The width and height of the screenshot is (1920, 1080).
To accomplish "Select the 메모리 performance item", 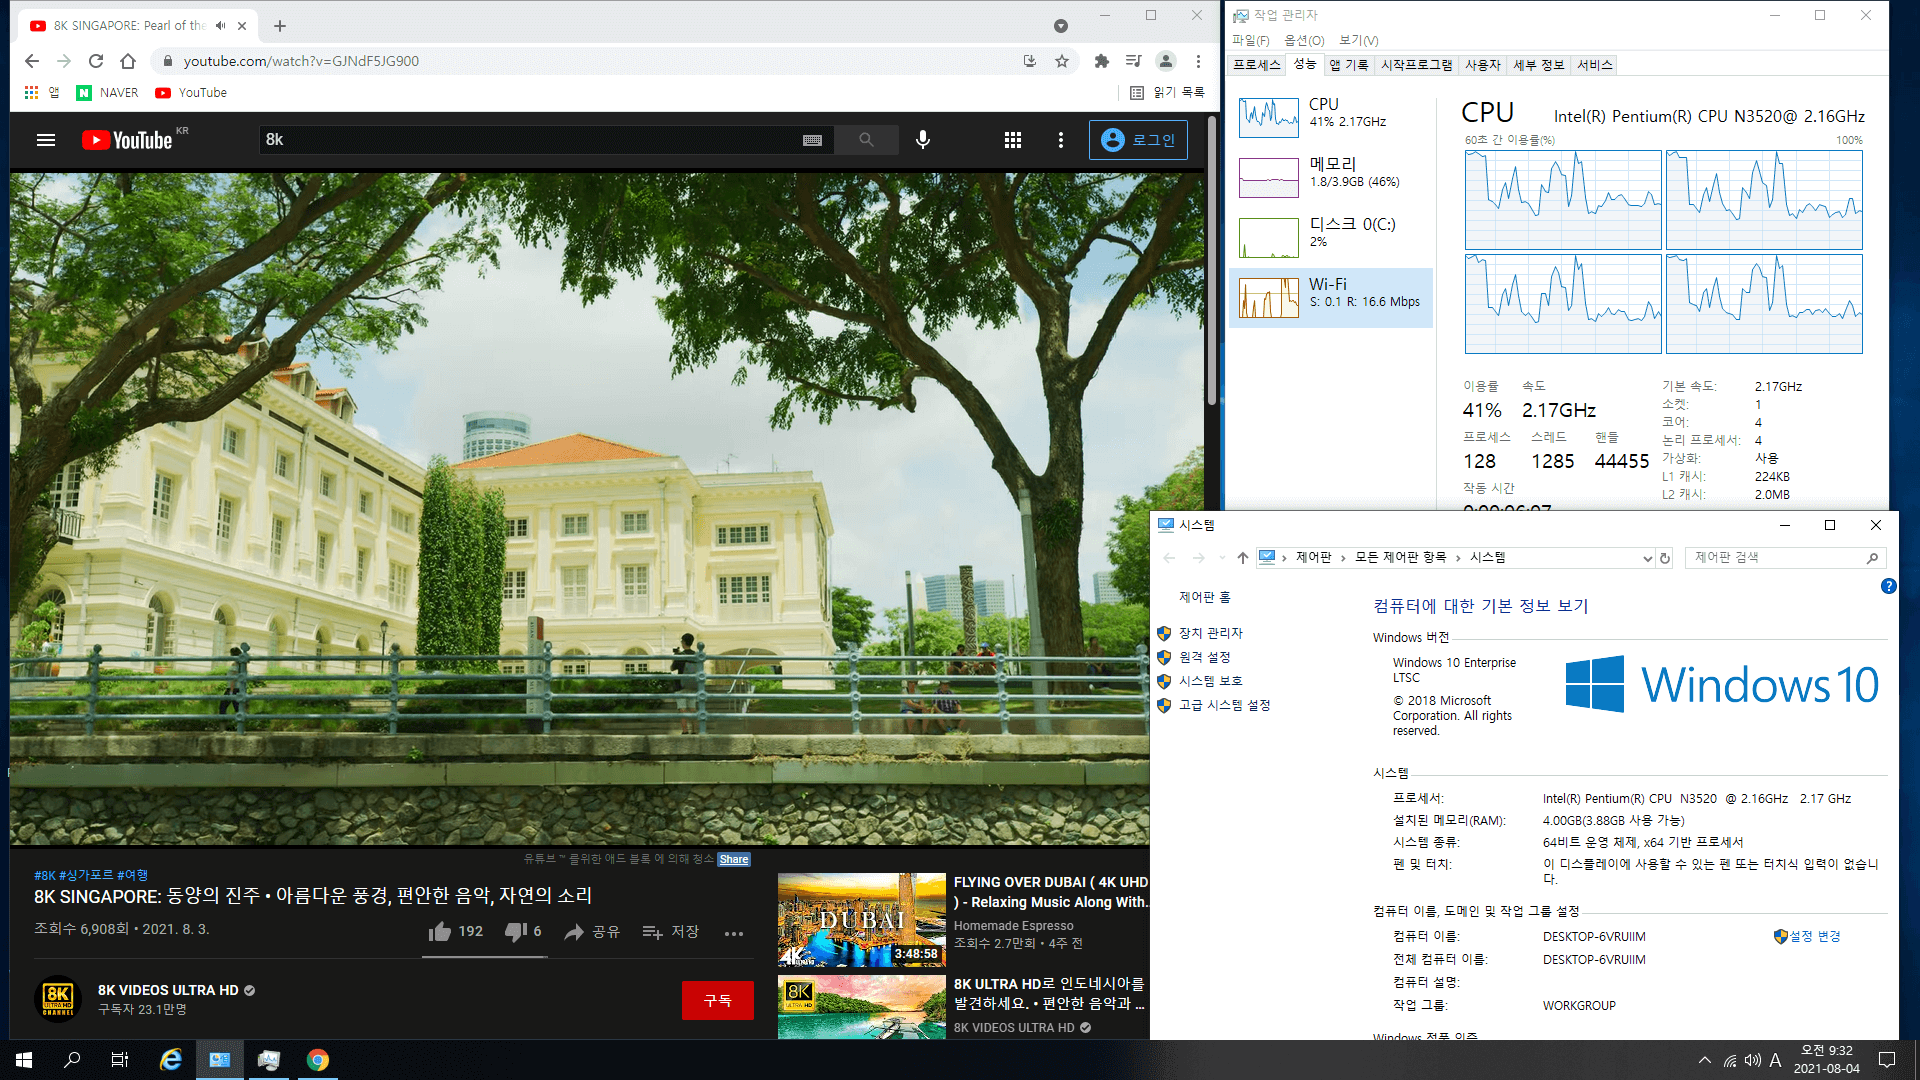I will pos(1331,177).
